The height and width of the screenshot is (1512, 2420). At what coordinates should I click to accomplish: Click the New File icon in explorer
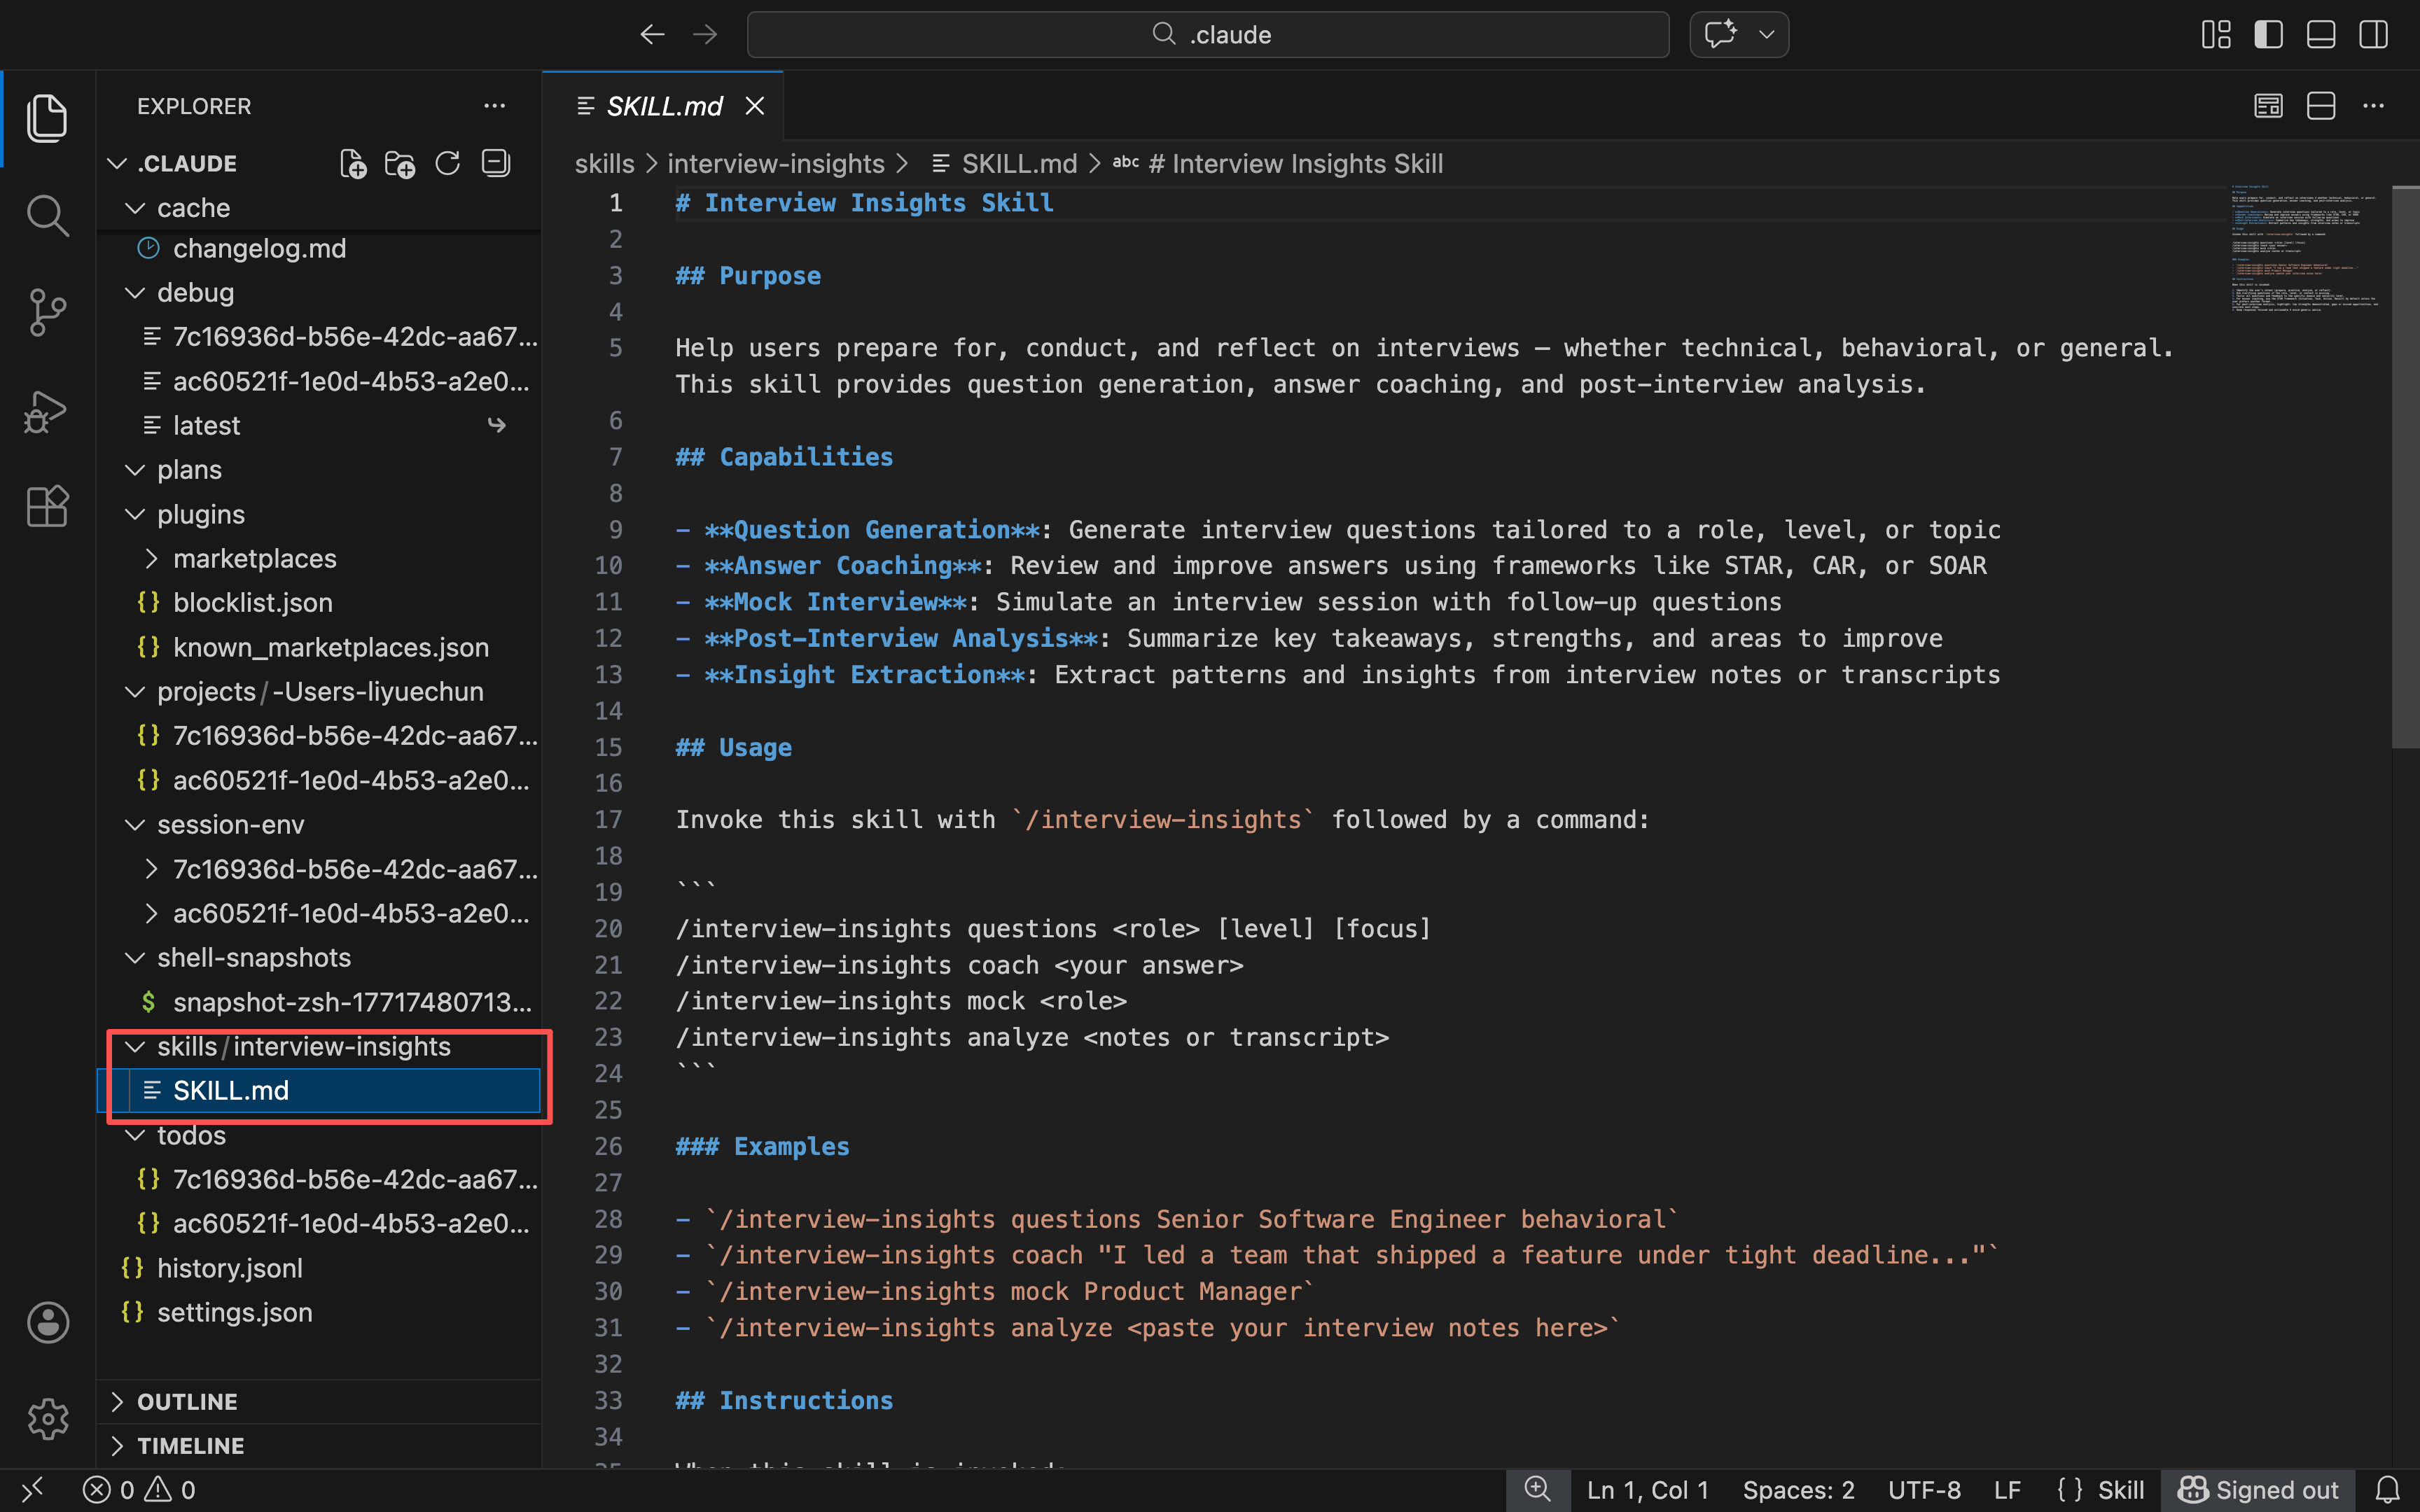(x=353, y=164)
